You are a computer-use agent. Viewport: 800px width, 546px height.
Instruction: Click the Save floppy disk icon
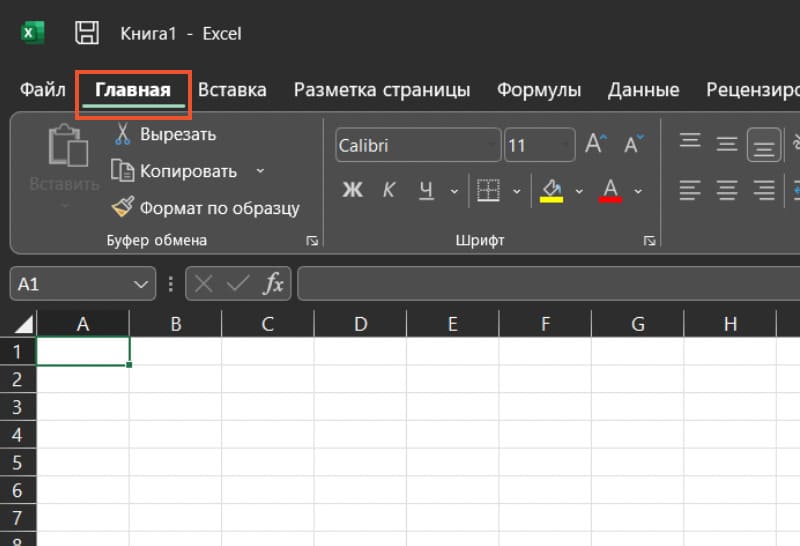pyautogui.click(x=88, y=33)
